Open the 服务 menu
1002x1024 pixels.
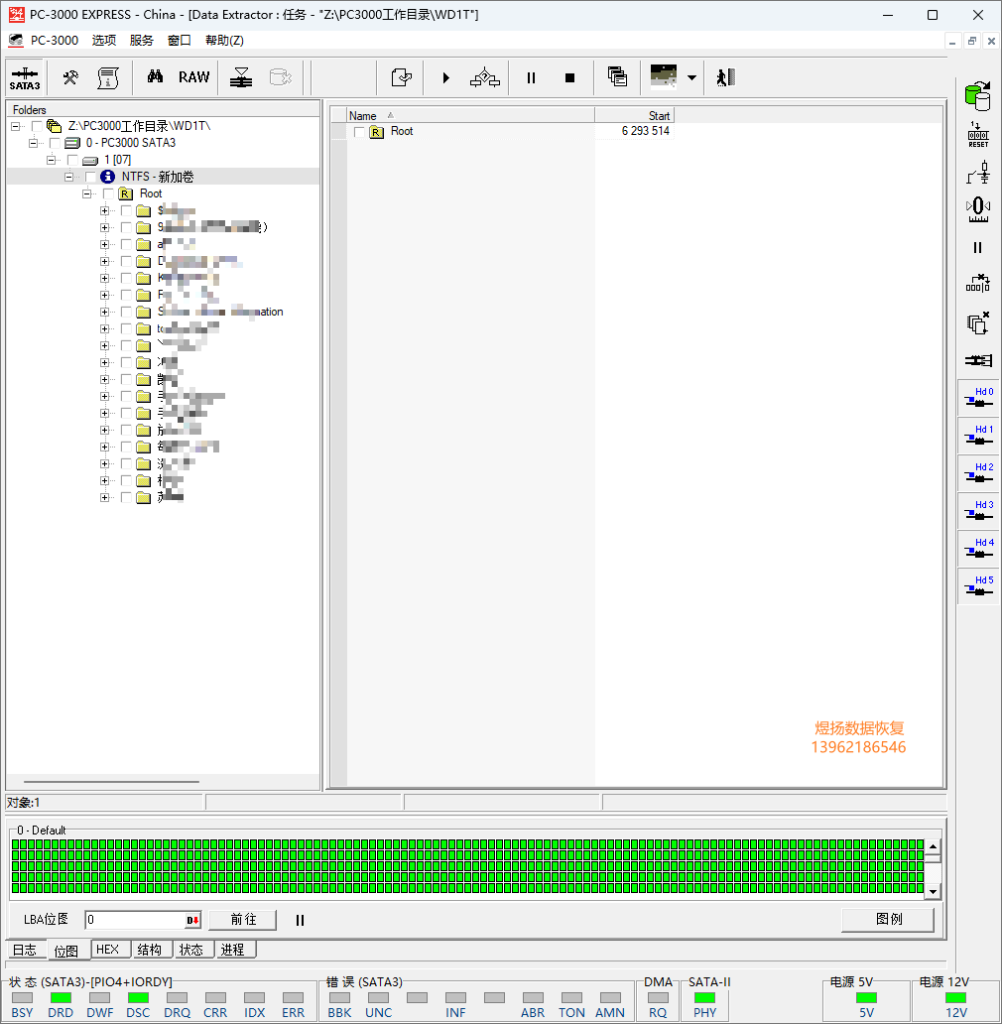tap(141, 40)
